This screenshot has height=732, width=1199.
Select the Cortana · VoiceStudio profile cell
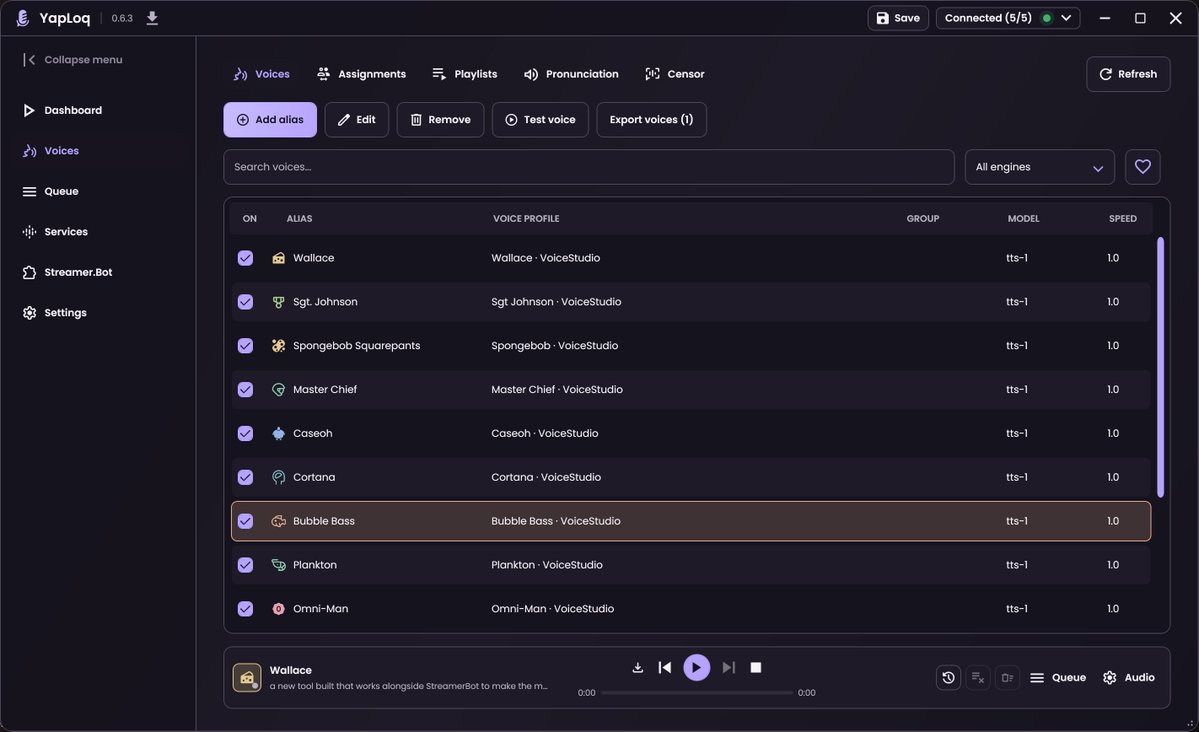[x=546, y=477]
